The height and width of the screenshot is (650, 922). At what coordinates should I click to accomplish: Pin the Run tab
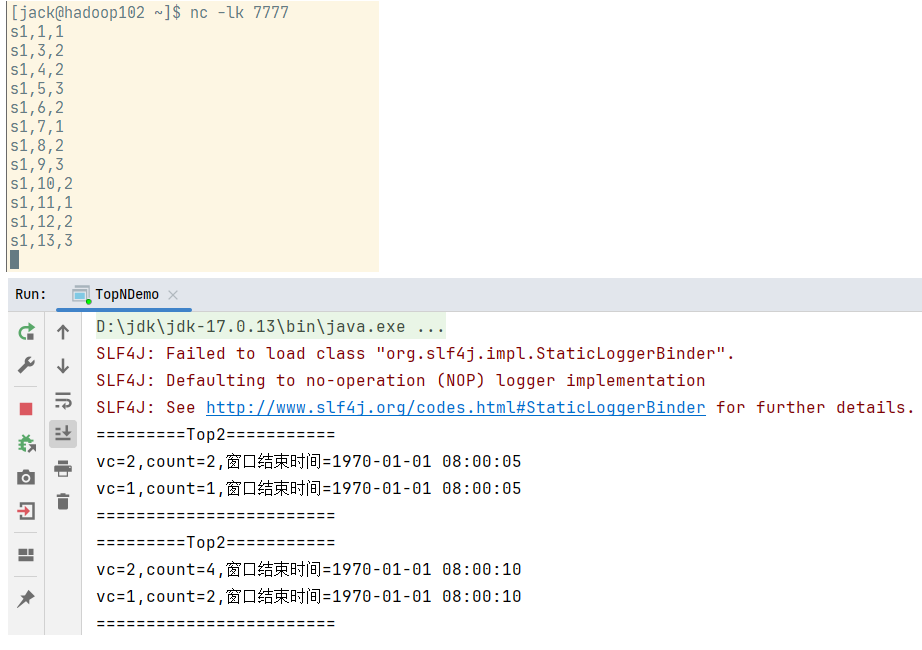click(26, 599)
